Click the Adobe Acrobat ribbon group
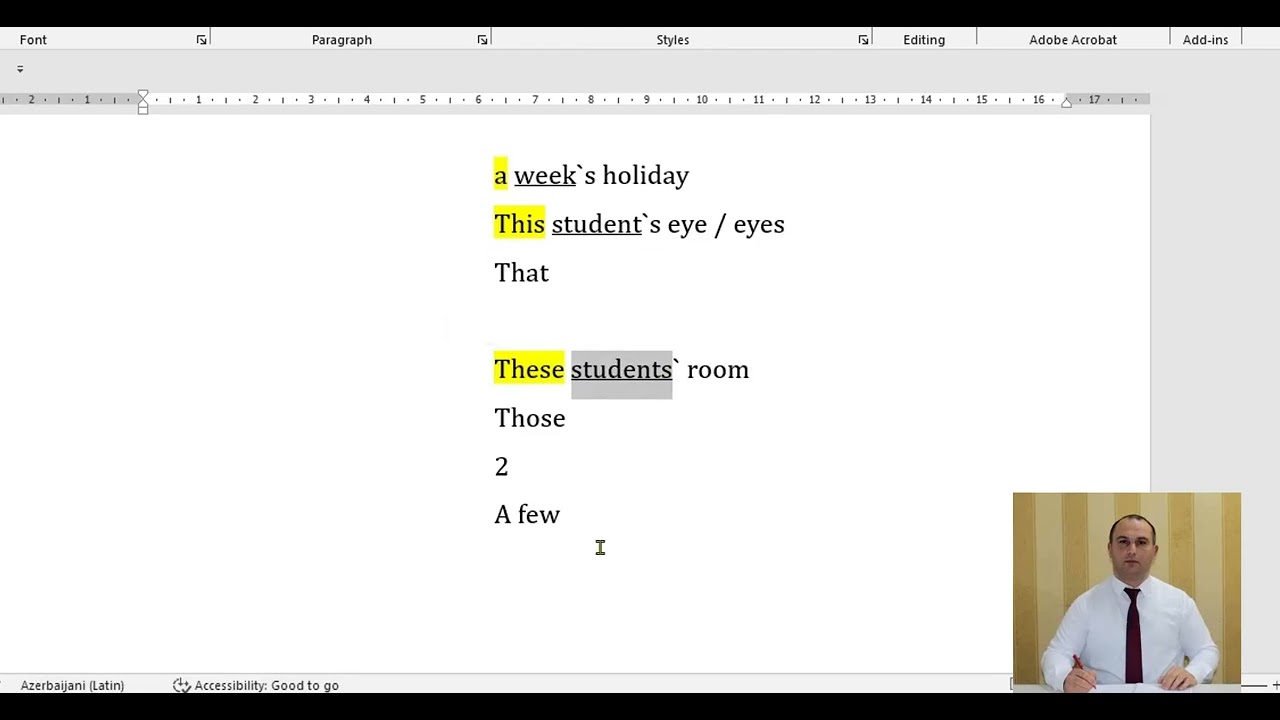 [1073, 40]
